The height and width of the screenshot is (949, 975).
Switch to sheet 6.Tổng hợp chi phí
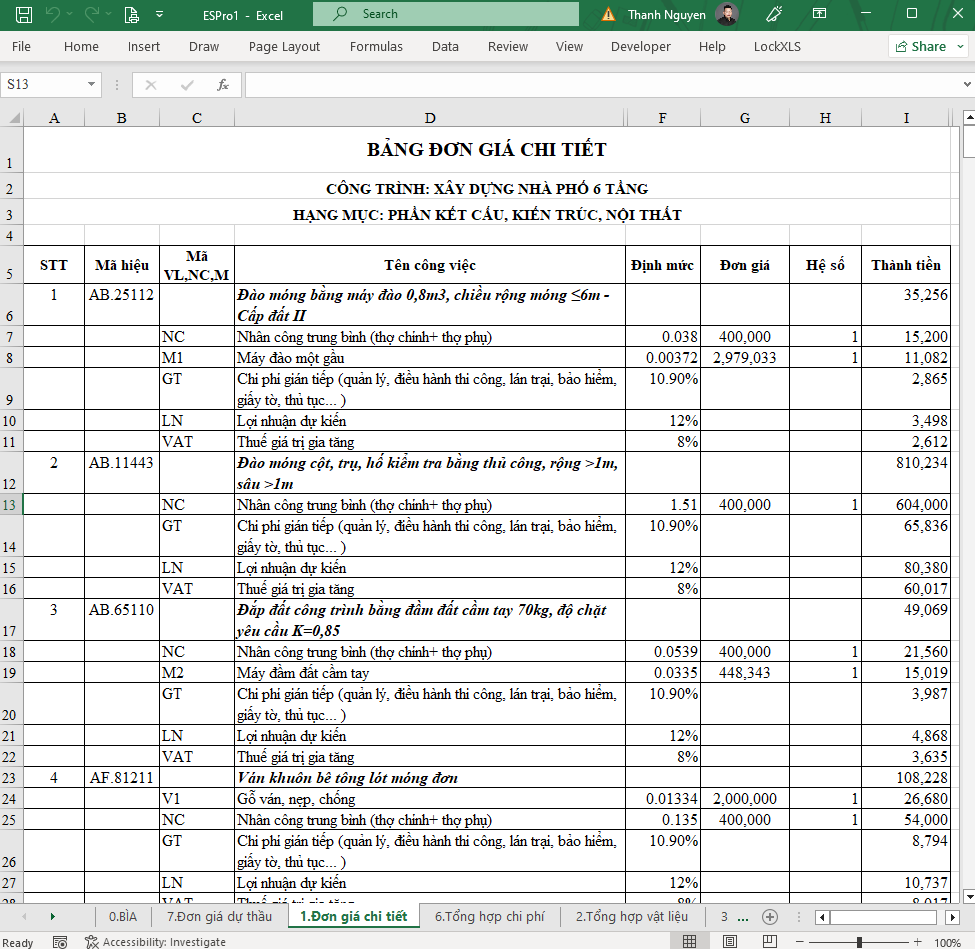489,916
